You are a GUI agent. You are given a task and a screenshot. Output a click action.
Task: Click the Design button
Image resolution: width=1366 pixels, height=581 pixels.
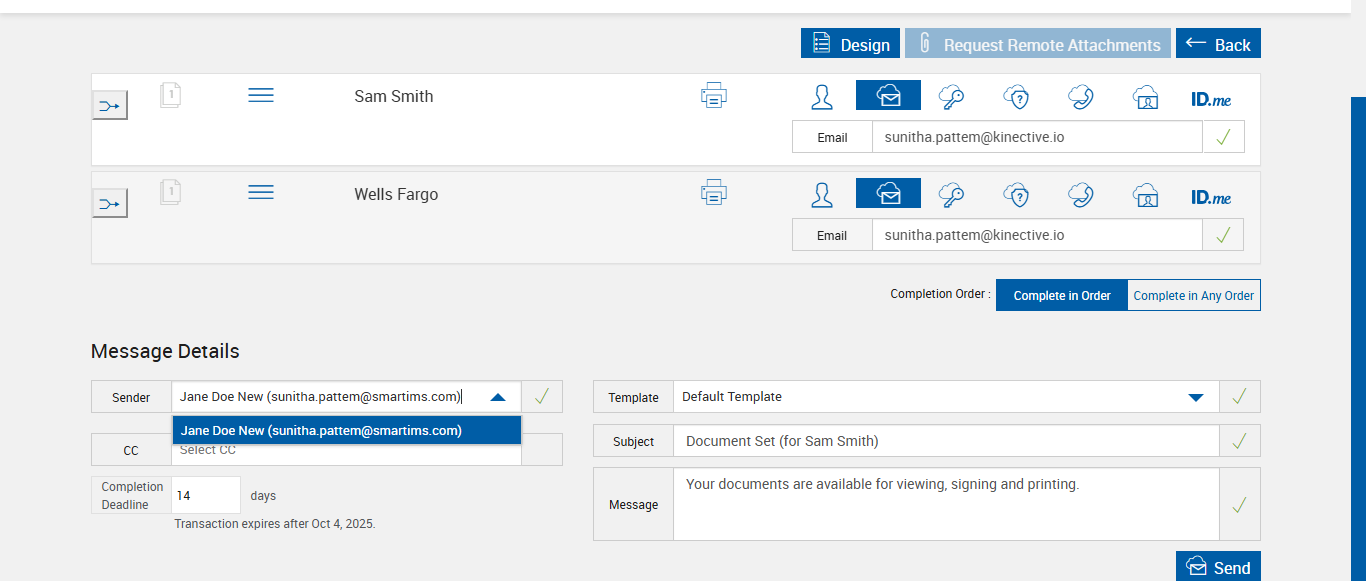coord(850,44)
